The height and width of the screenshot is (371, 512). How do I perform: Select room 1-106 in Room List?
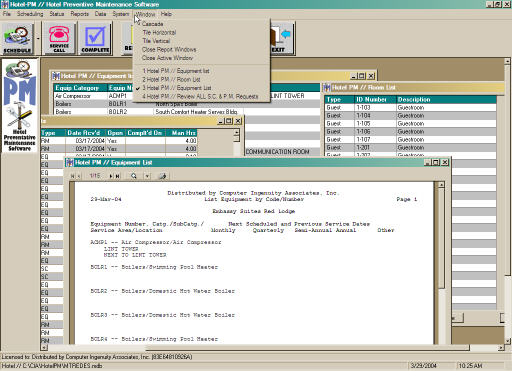(x=411, y=131)
